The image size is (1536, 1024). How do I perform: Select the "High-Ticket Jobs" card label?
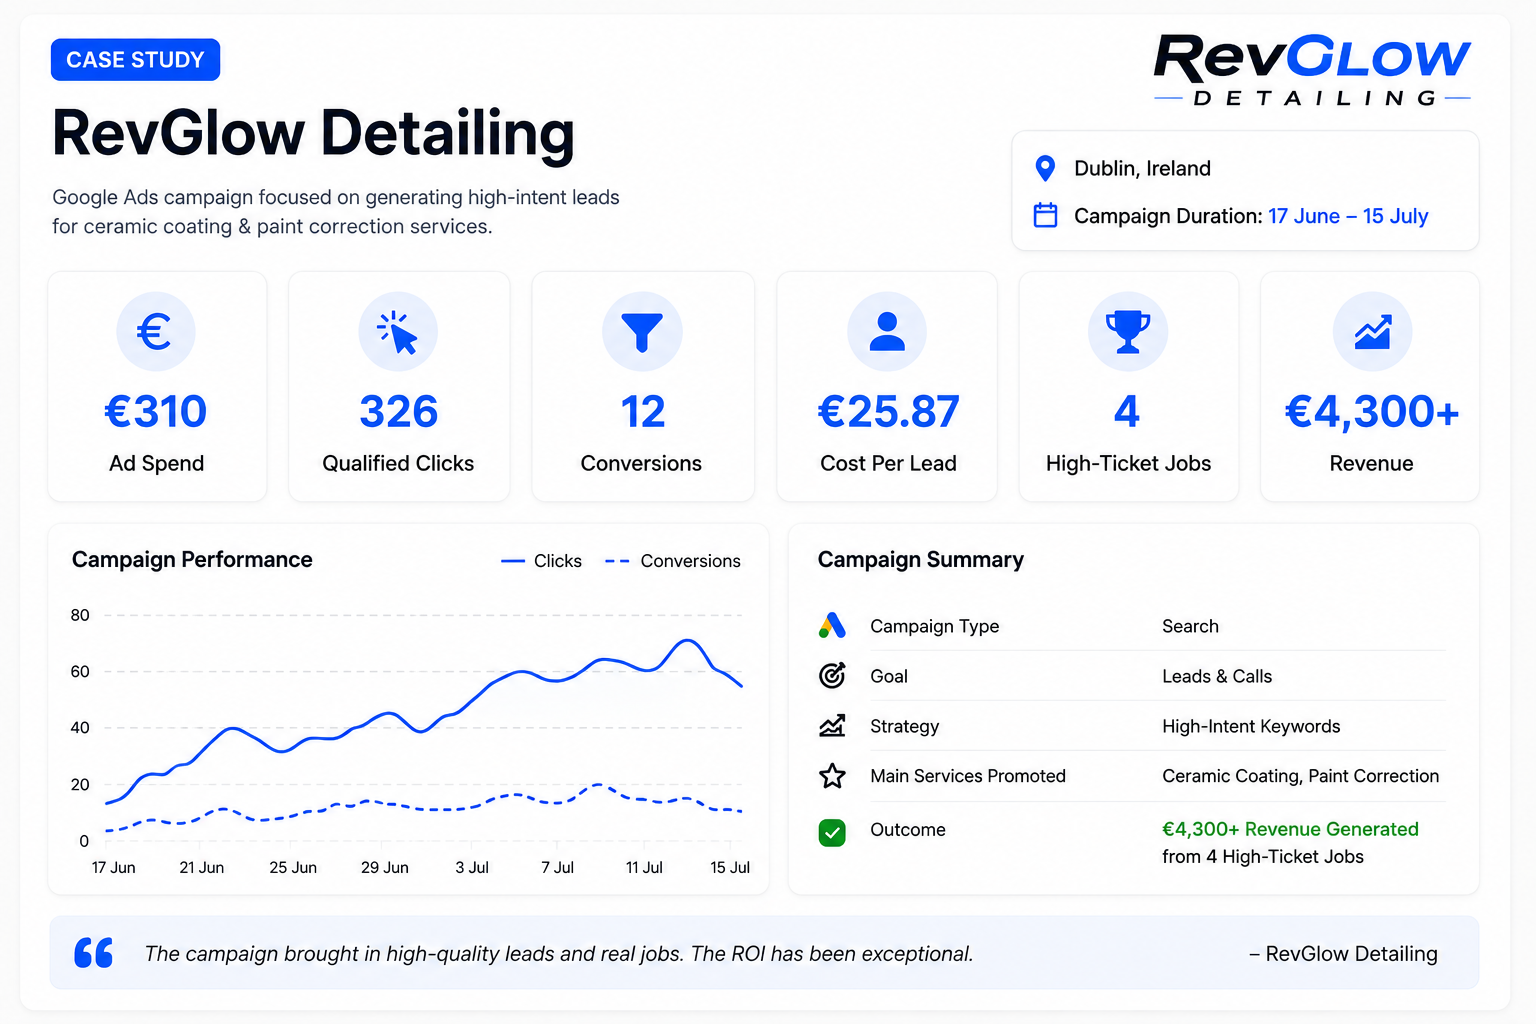(1128, 463)
